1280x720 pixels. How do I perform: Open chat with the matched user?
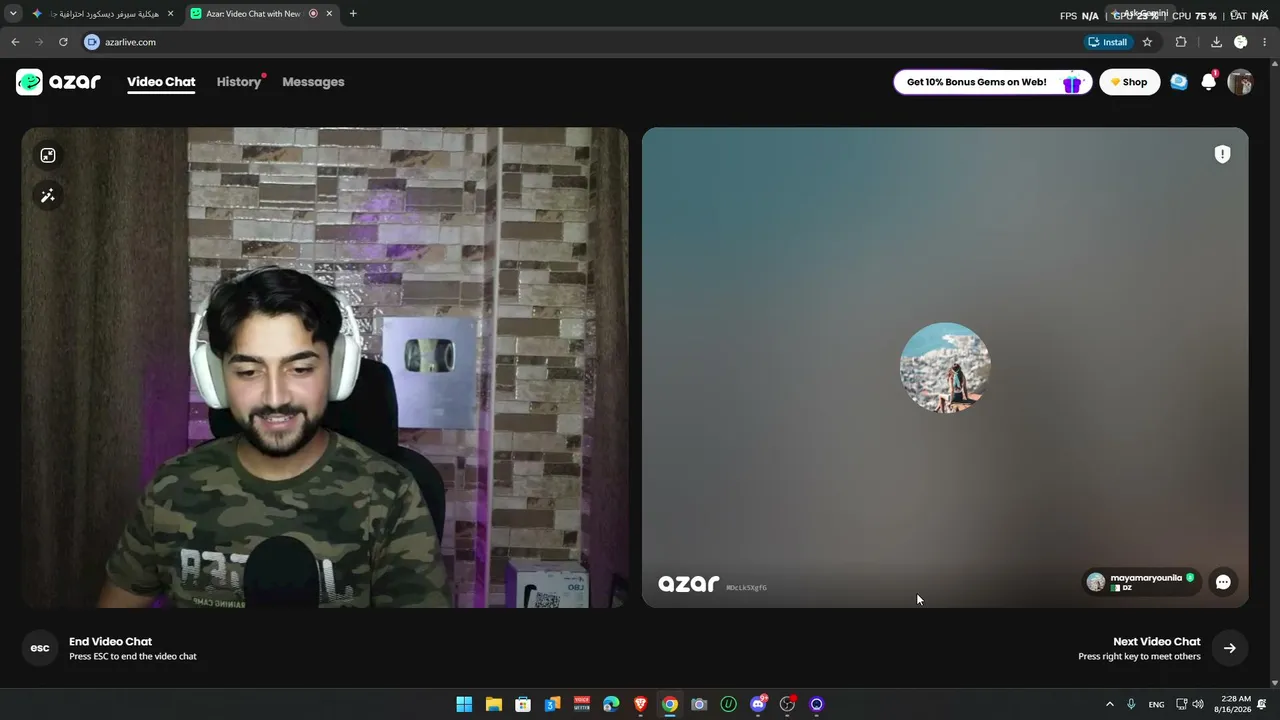(x=1223, y=582)
